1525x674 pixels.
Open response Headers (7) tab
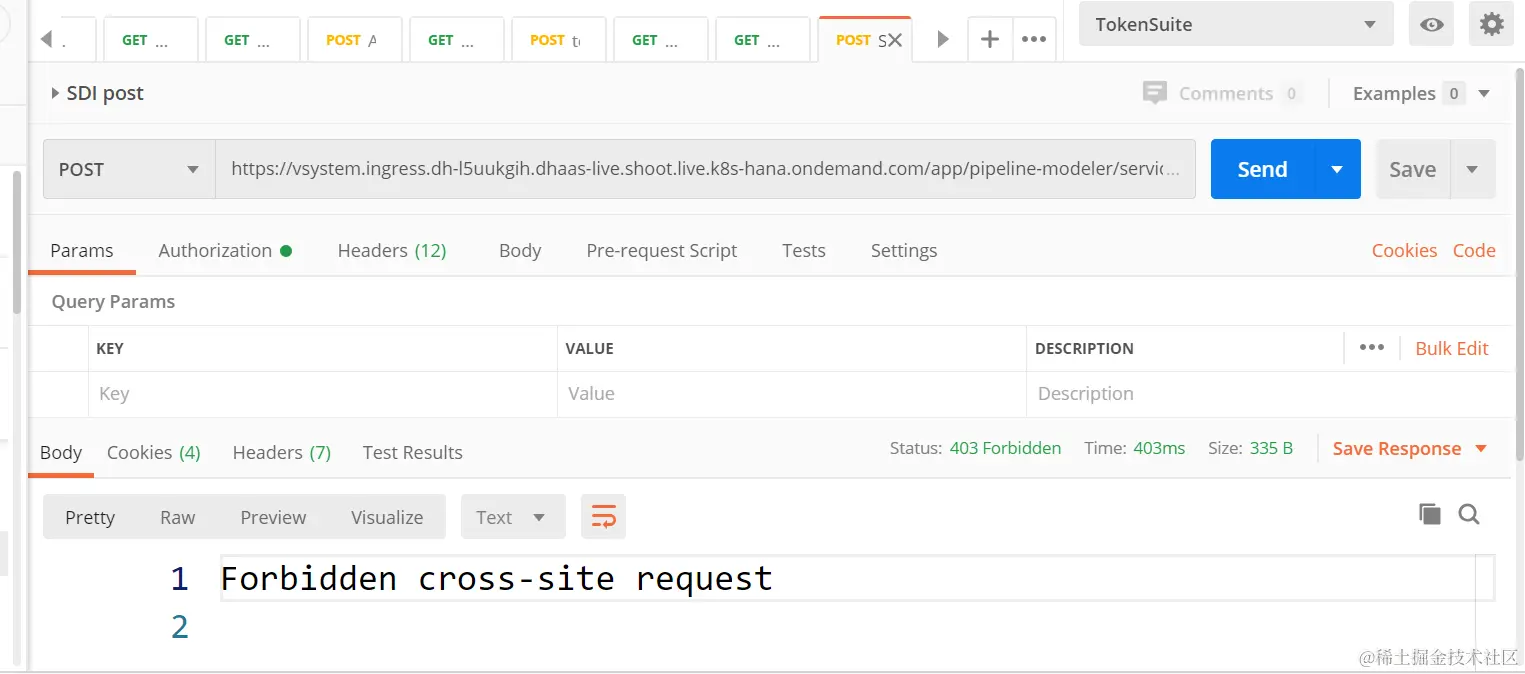pos(282,452)
